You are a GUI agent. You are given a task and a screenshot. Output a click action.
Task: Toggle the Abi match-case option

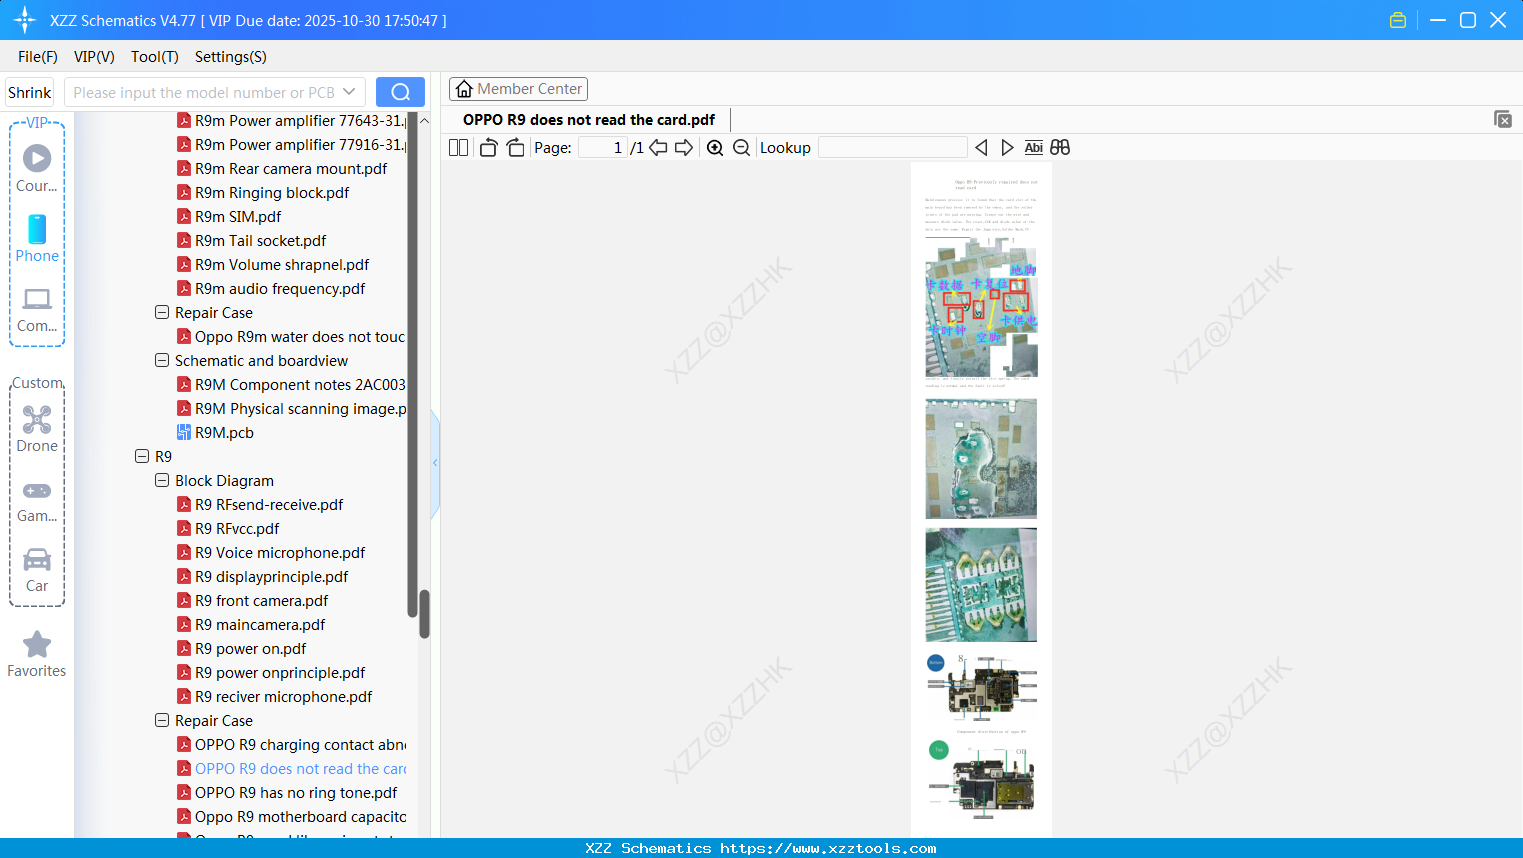click(1034, 148)
